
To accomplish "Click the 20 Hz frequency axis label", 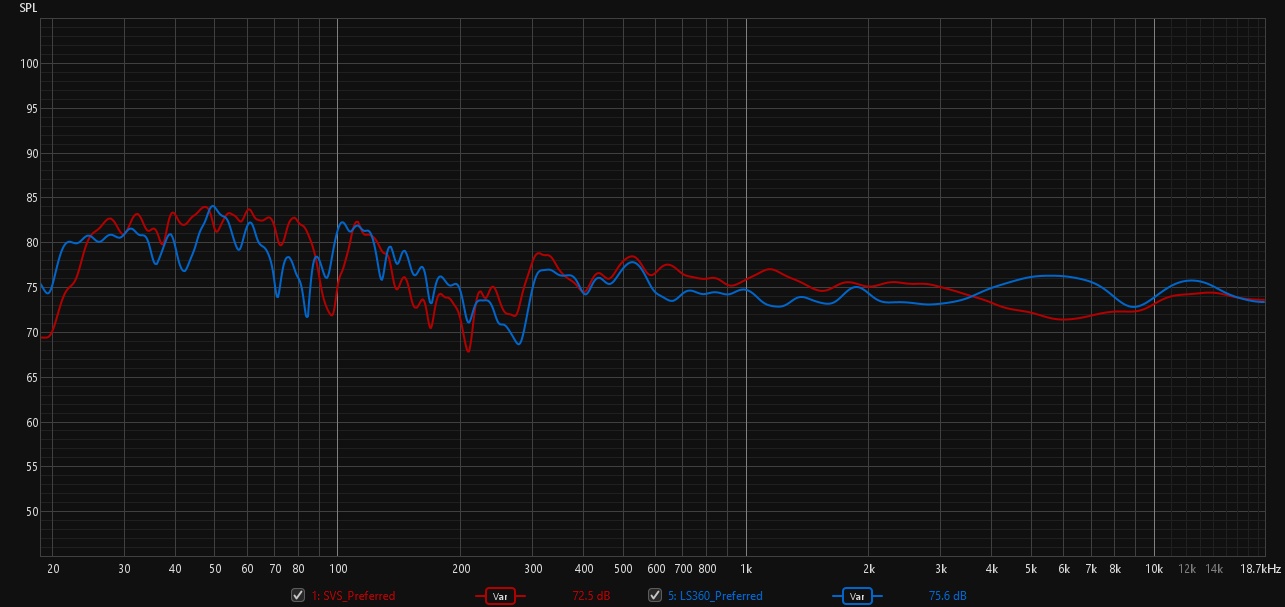I will (x=53, y=569).
